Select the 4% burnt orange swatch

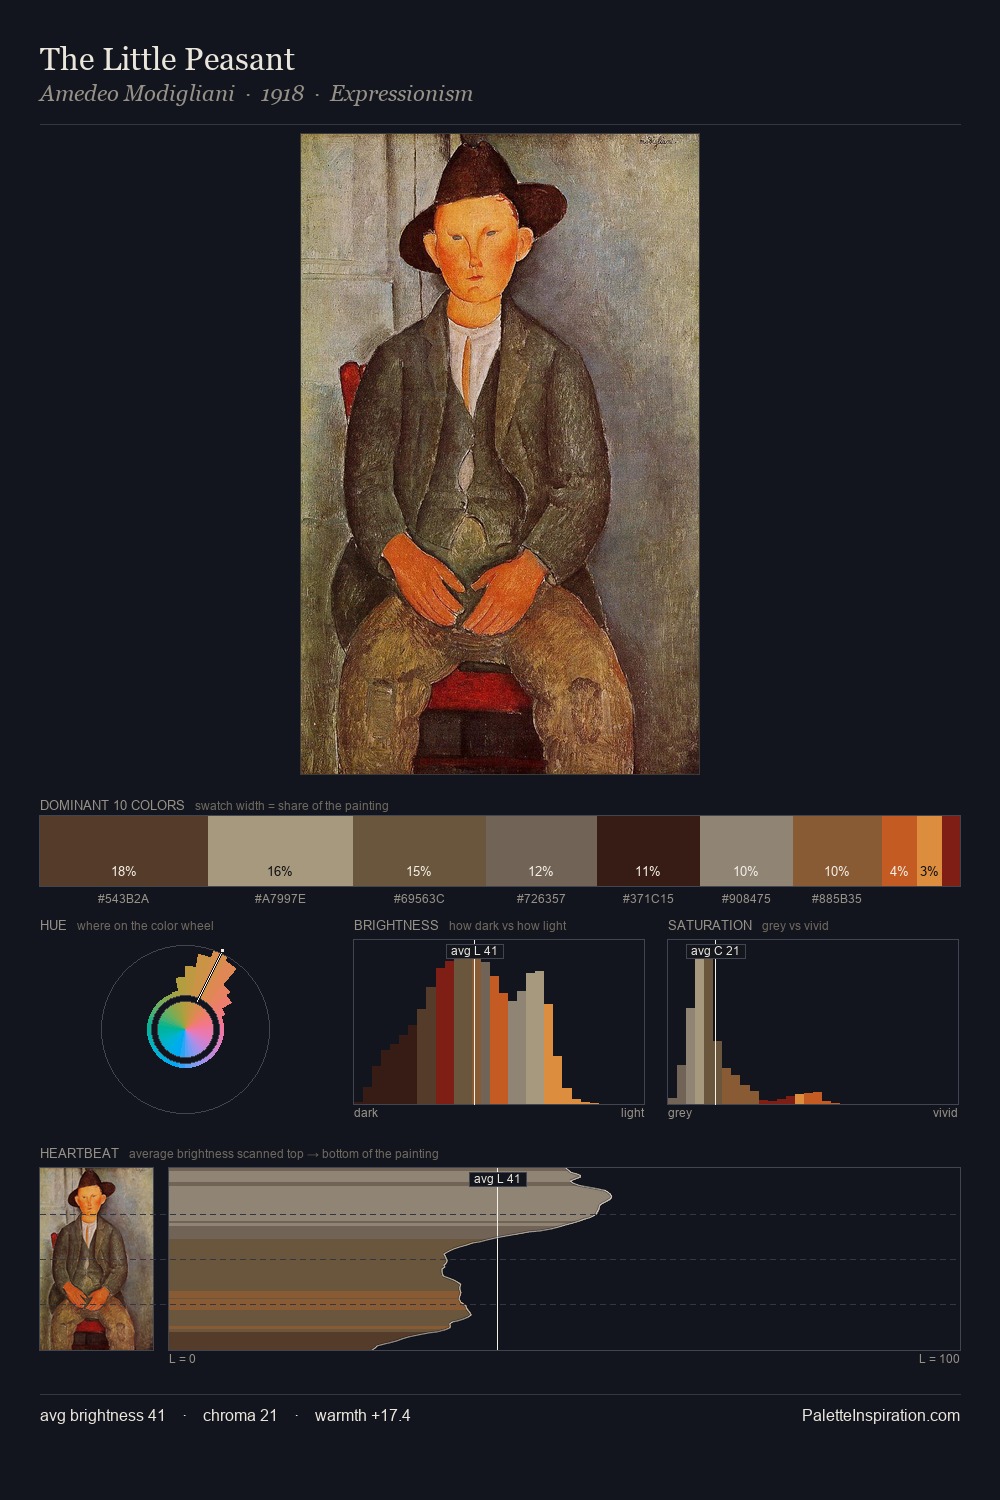[899, 851]
